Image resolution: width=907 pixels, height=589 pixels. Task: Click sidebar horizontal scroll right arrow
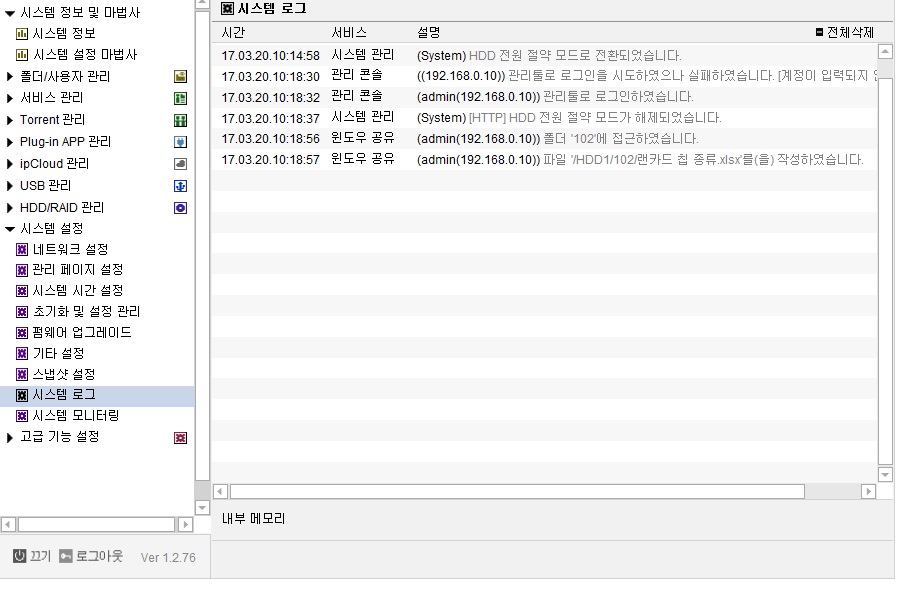click(x=185, y=525)
